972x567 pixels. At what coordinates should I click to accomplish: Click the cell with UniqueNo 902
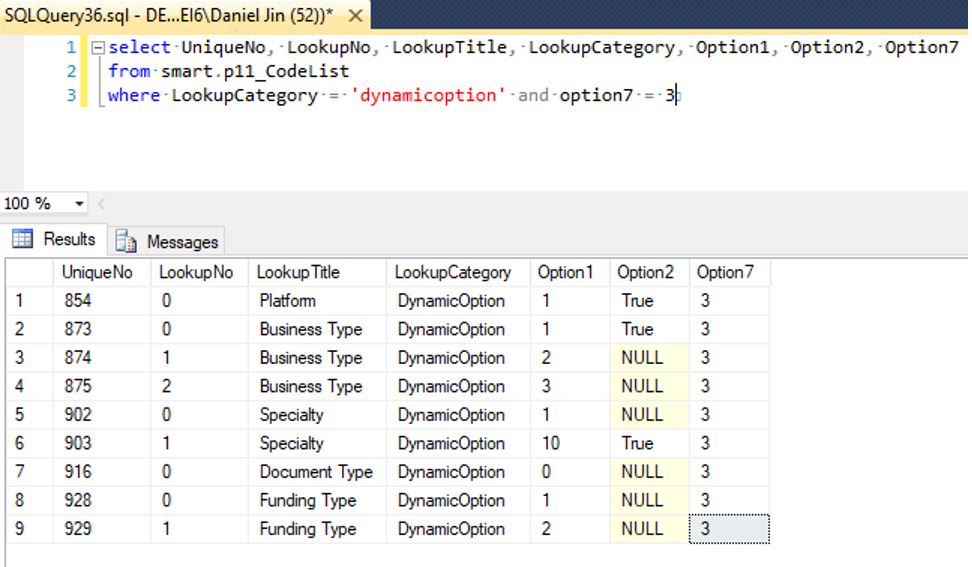(x=102, y=415)
